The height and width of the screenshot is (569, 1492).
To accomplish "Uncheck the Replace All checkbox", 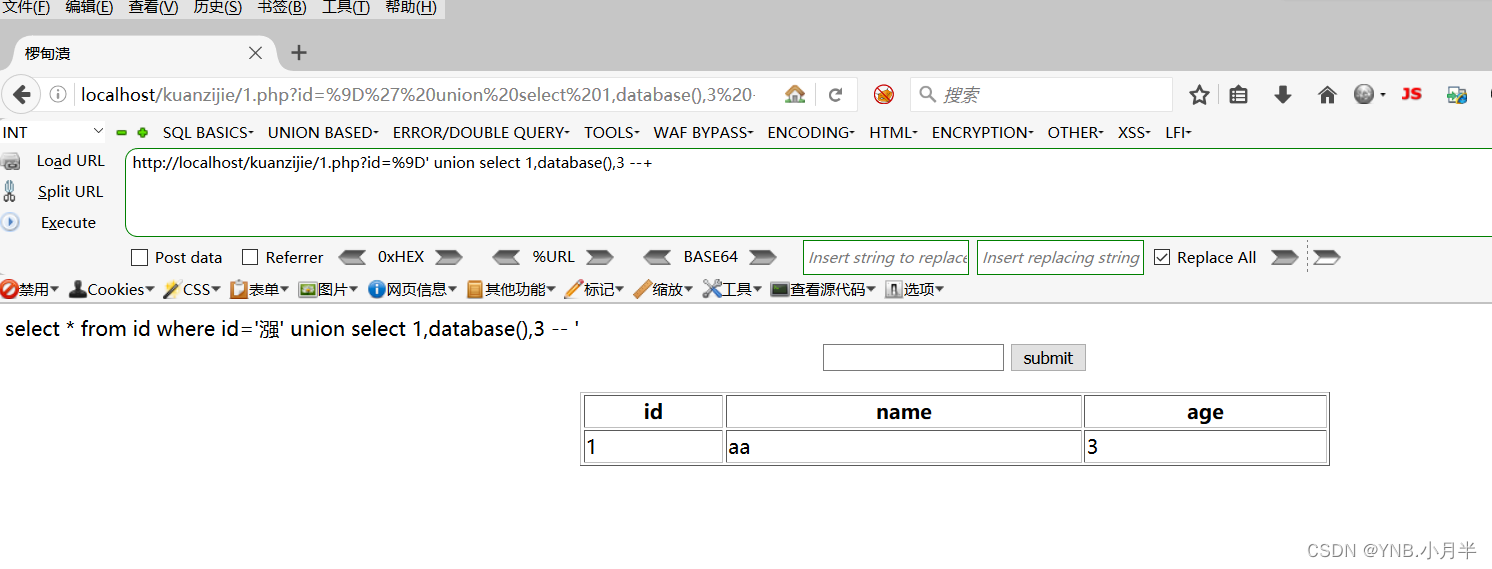I will coord(1162,257).
